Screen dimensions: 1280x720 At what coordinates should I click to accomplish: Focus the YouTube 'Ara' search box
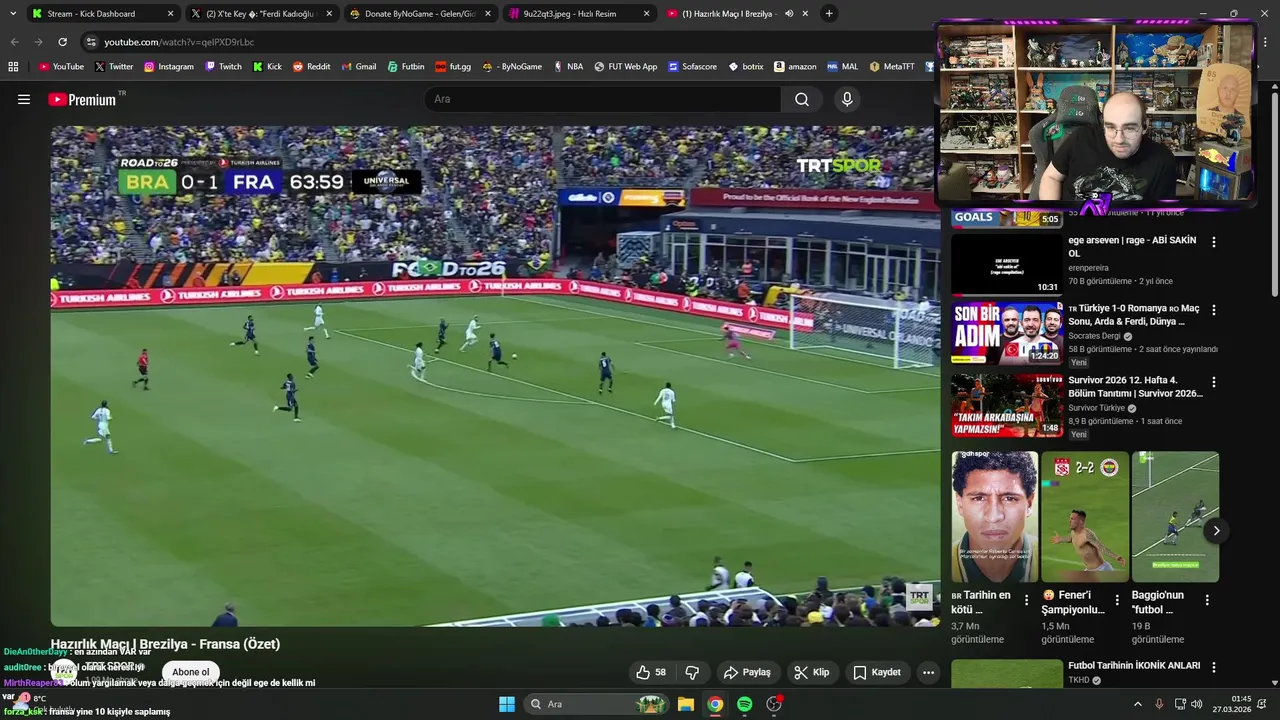(603, 99)
